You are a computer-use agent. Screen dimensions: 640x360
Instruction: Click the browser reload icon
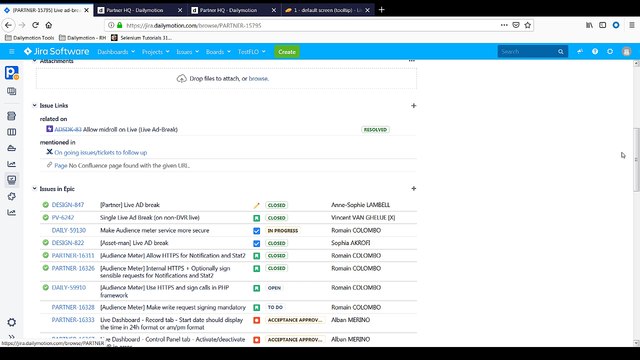36,25
